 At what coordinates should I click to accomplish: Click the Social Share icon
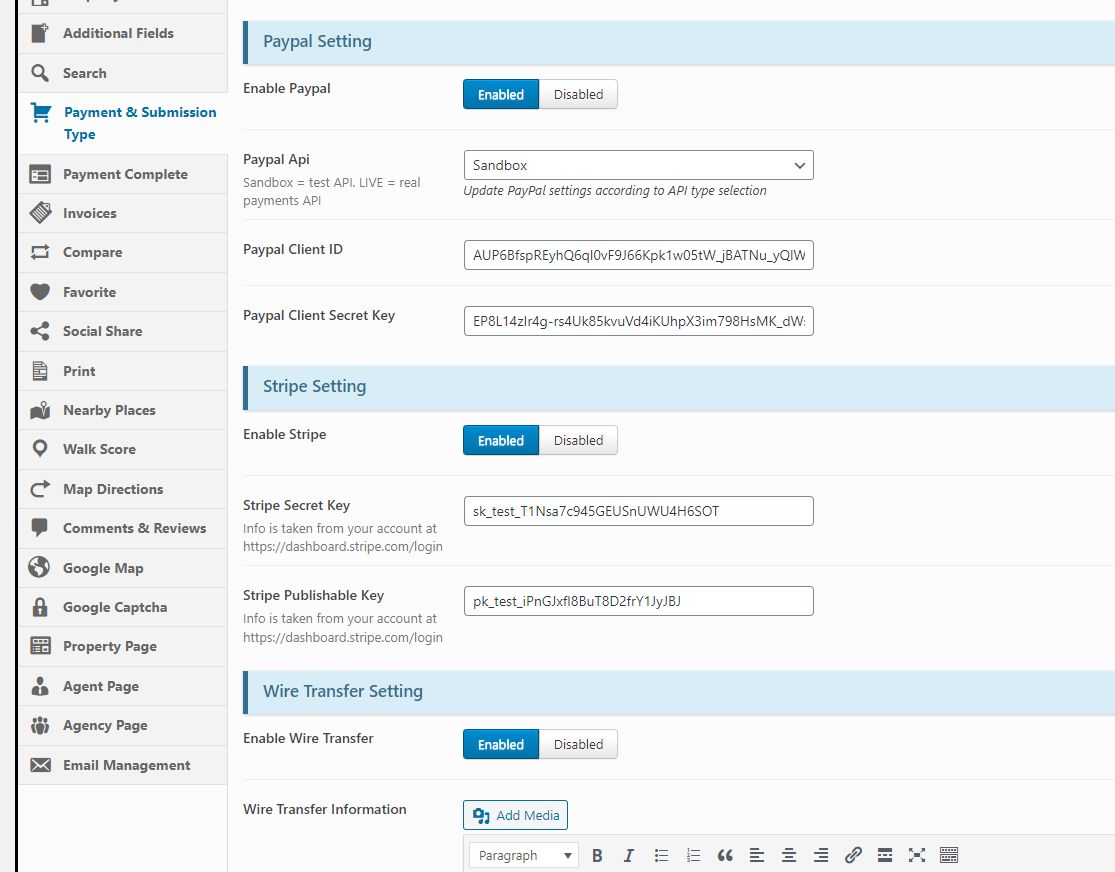tap(41, 331)
